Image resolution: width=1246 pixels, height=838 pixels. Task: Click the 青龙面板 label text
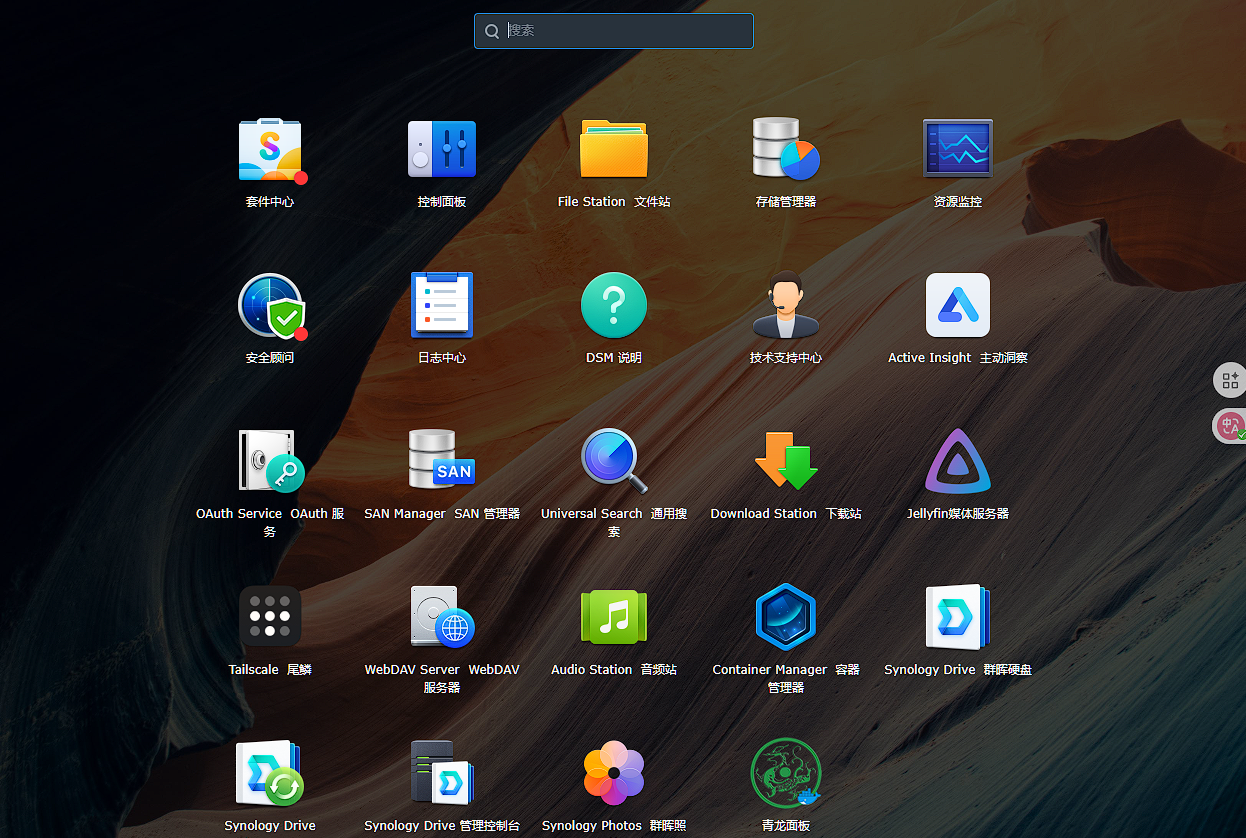click(786, 826)
